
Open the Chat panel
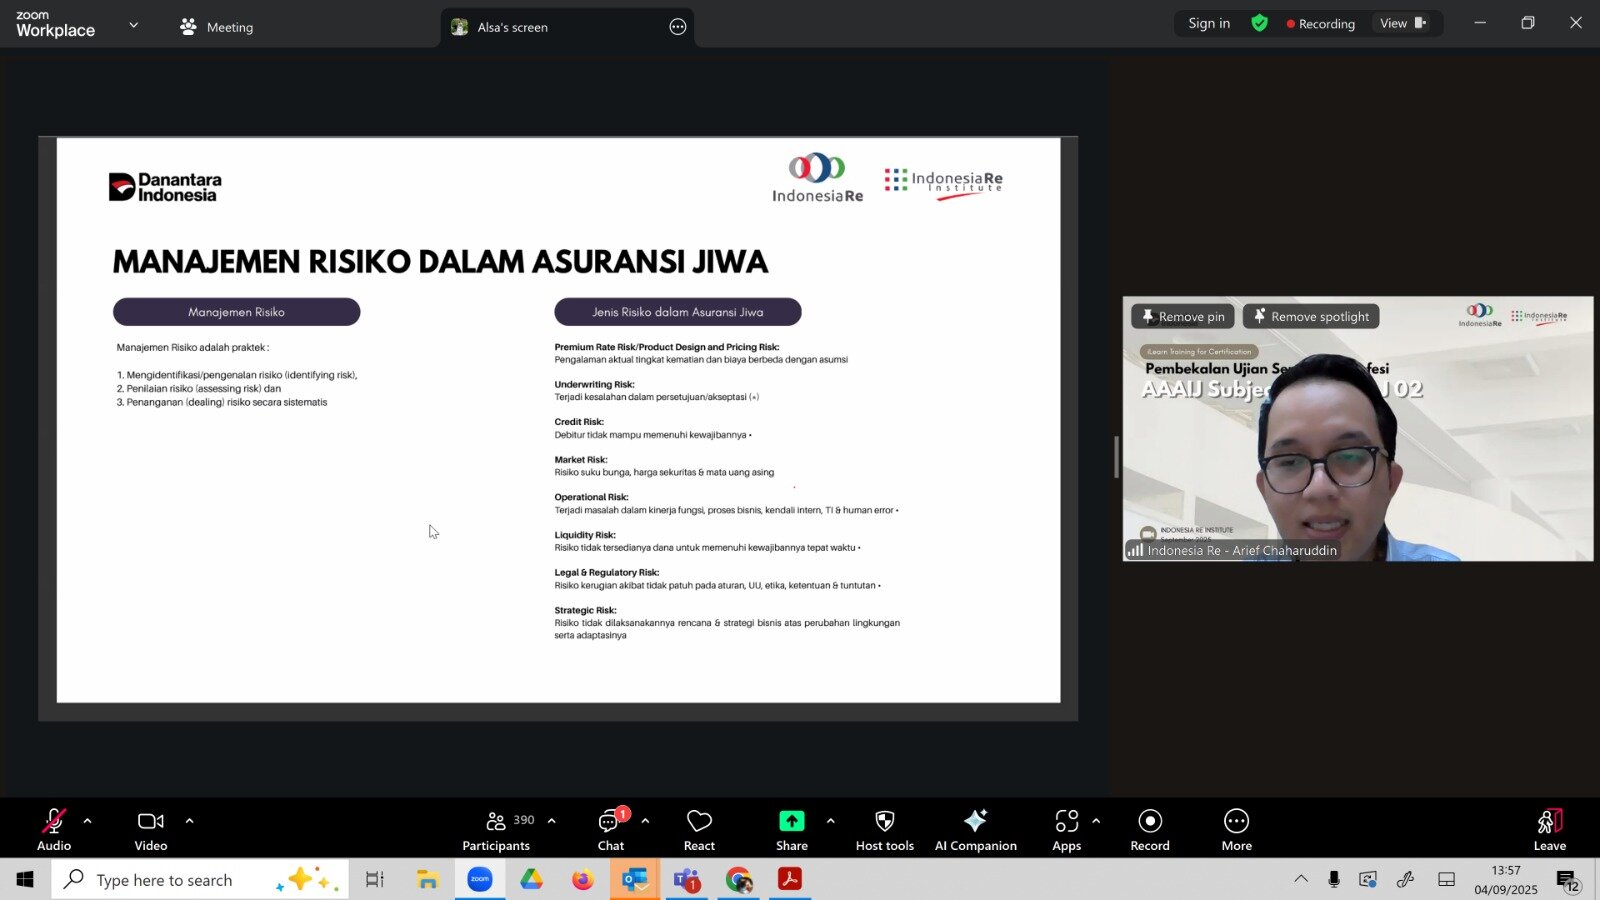[x=610, y=822]
